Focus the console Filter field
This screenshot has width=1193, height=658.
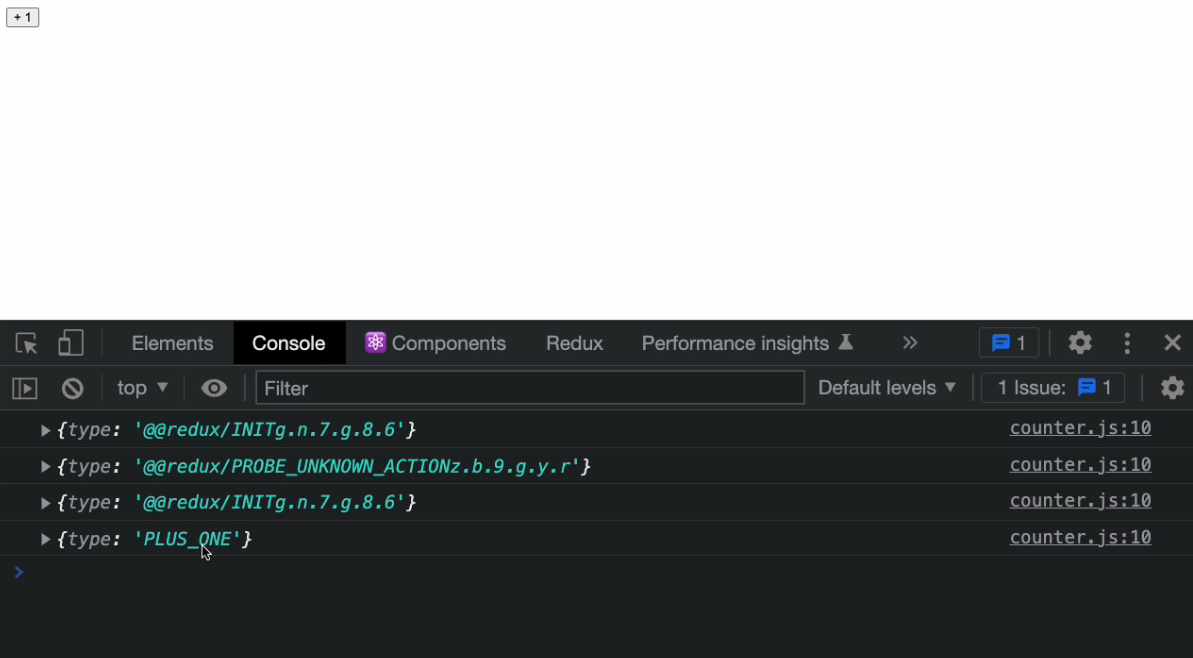click(x=530, y=388)
